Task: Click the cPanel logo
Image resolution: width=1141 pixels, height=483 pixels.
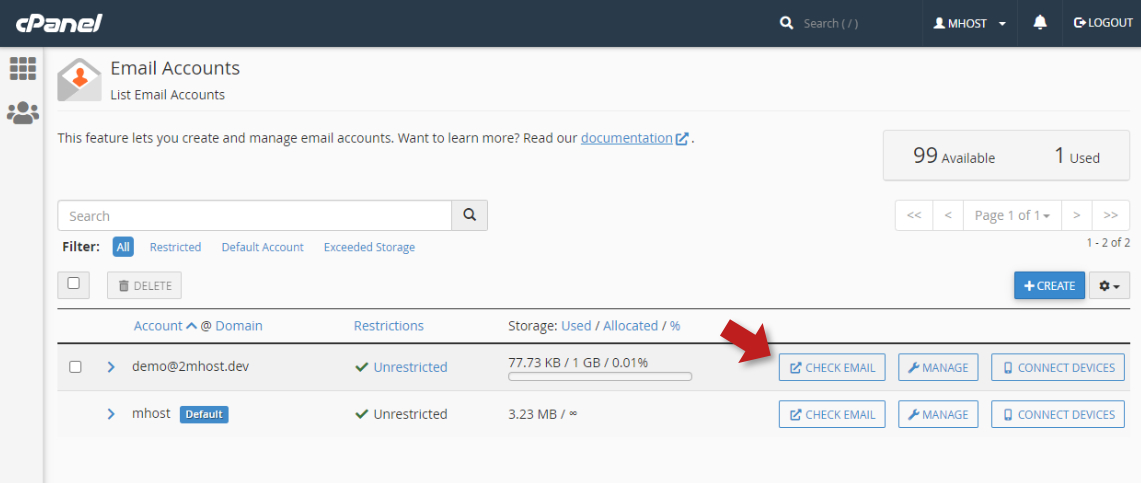Action: click(x=59, y=23)
